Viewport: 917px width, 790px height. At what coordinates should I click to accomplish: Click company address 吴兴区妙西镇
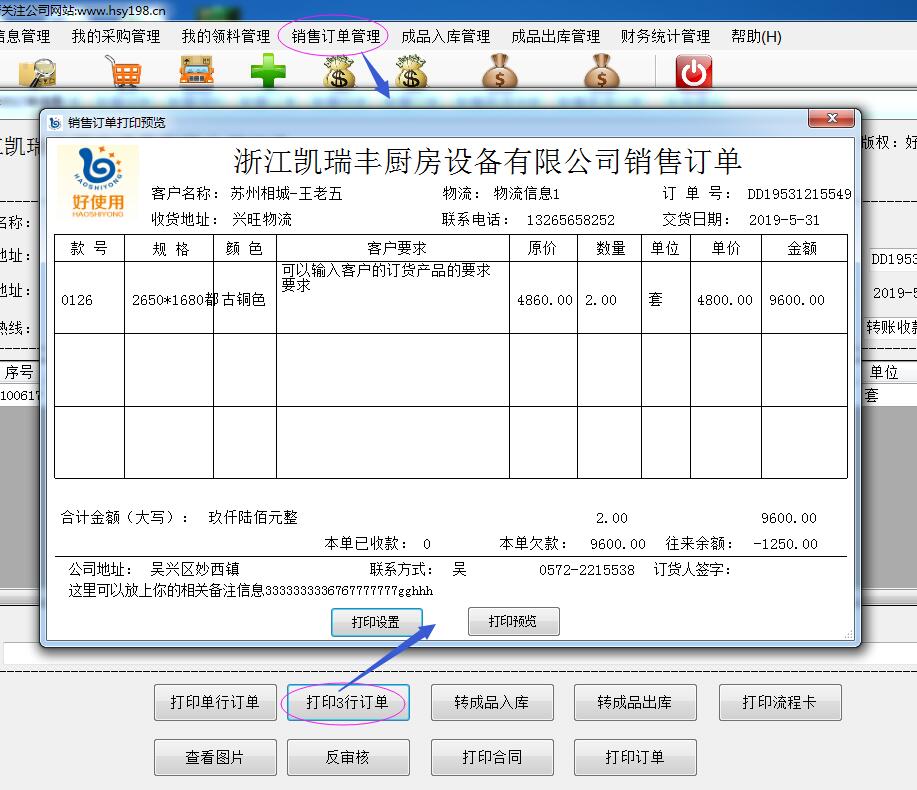coord(194,569)
